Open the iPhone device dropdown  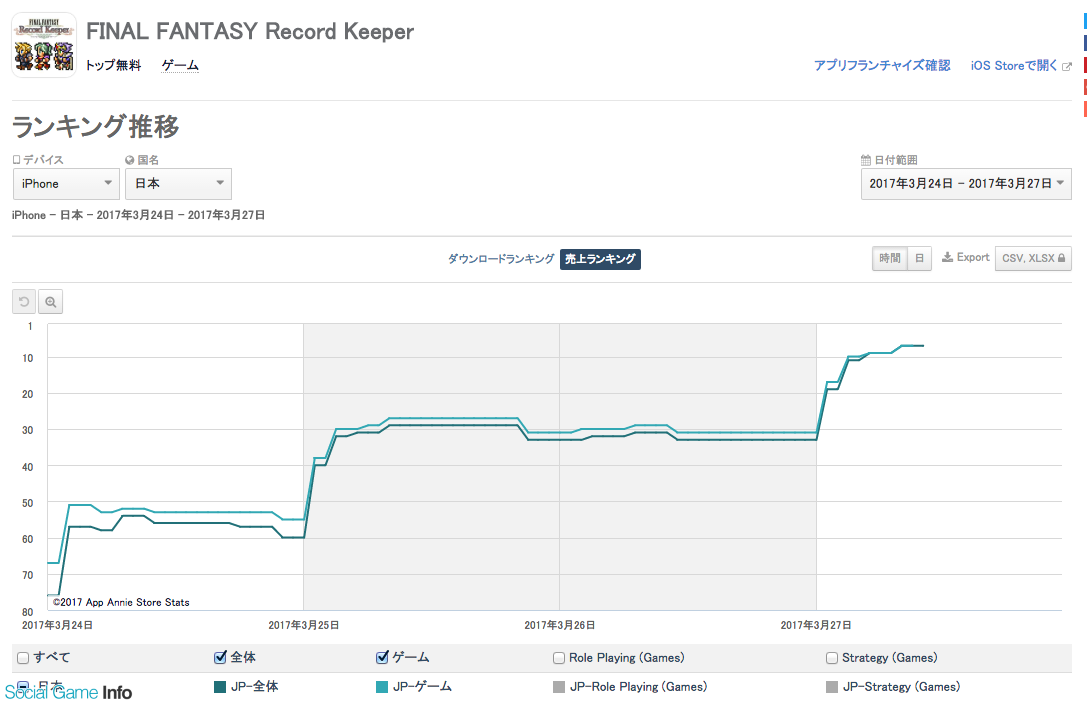coord(66,184)
